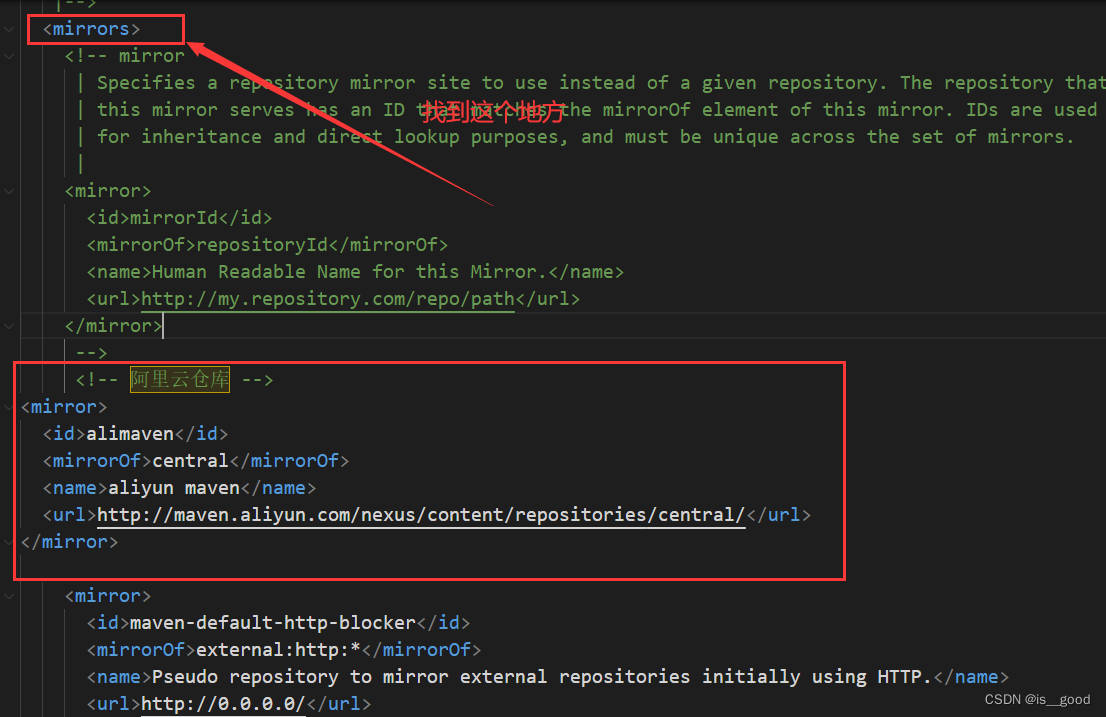This screenshot has width=1106, height=717.
Task: Collapse <mirror> block containing maven-default-http-blocker
Action: point(9,596)
